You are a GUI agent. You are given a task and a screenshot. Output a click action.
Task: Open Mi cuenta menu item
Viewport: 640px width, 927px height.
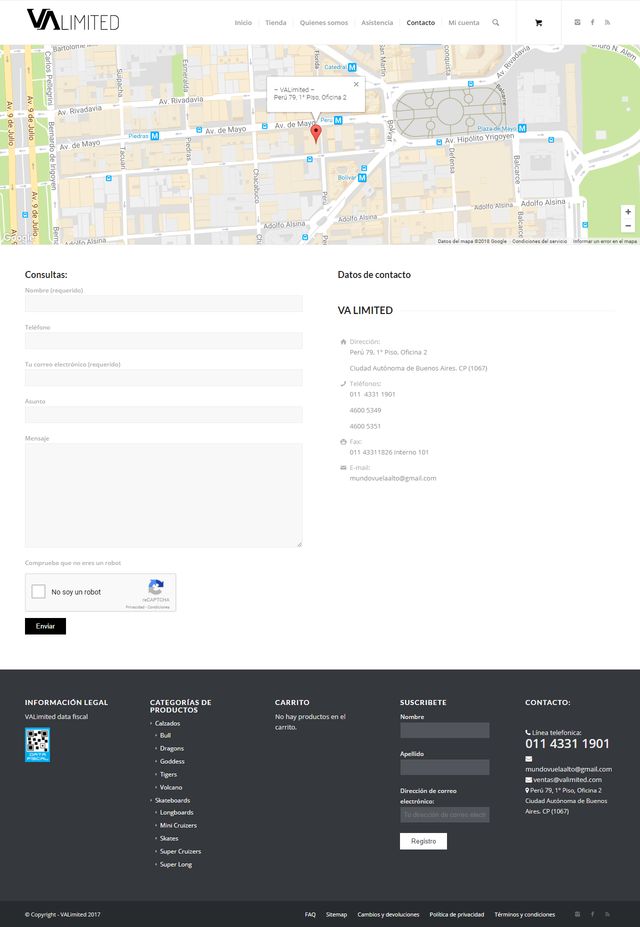464,22
